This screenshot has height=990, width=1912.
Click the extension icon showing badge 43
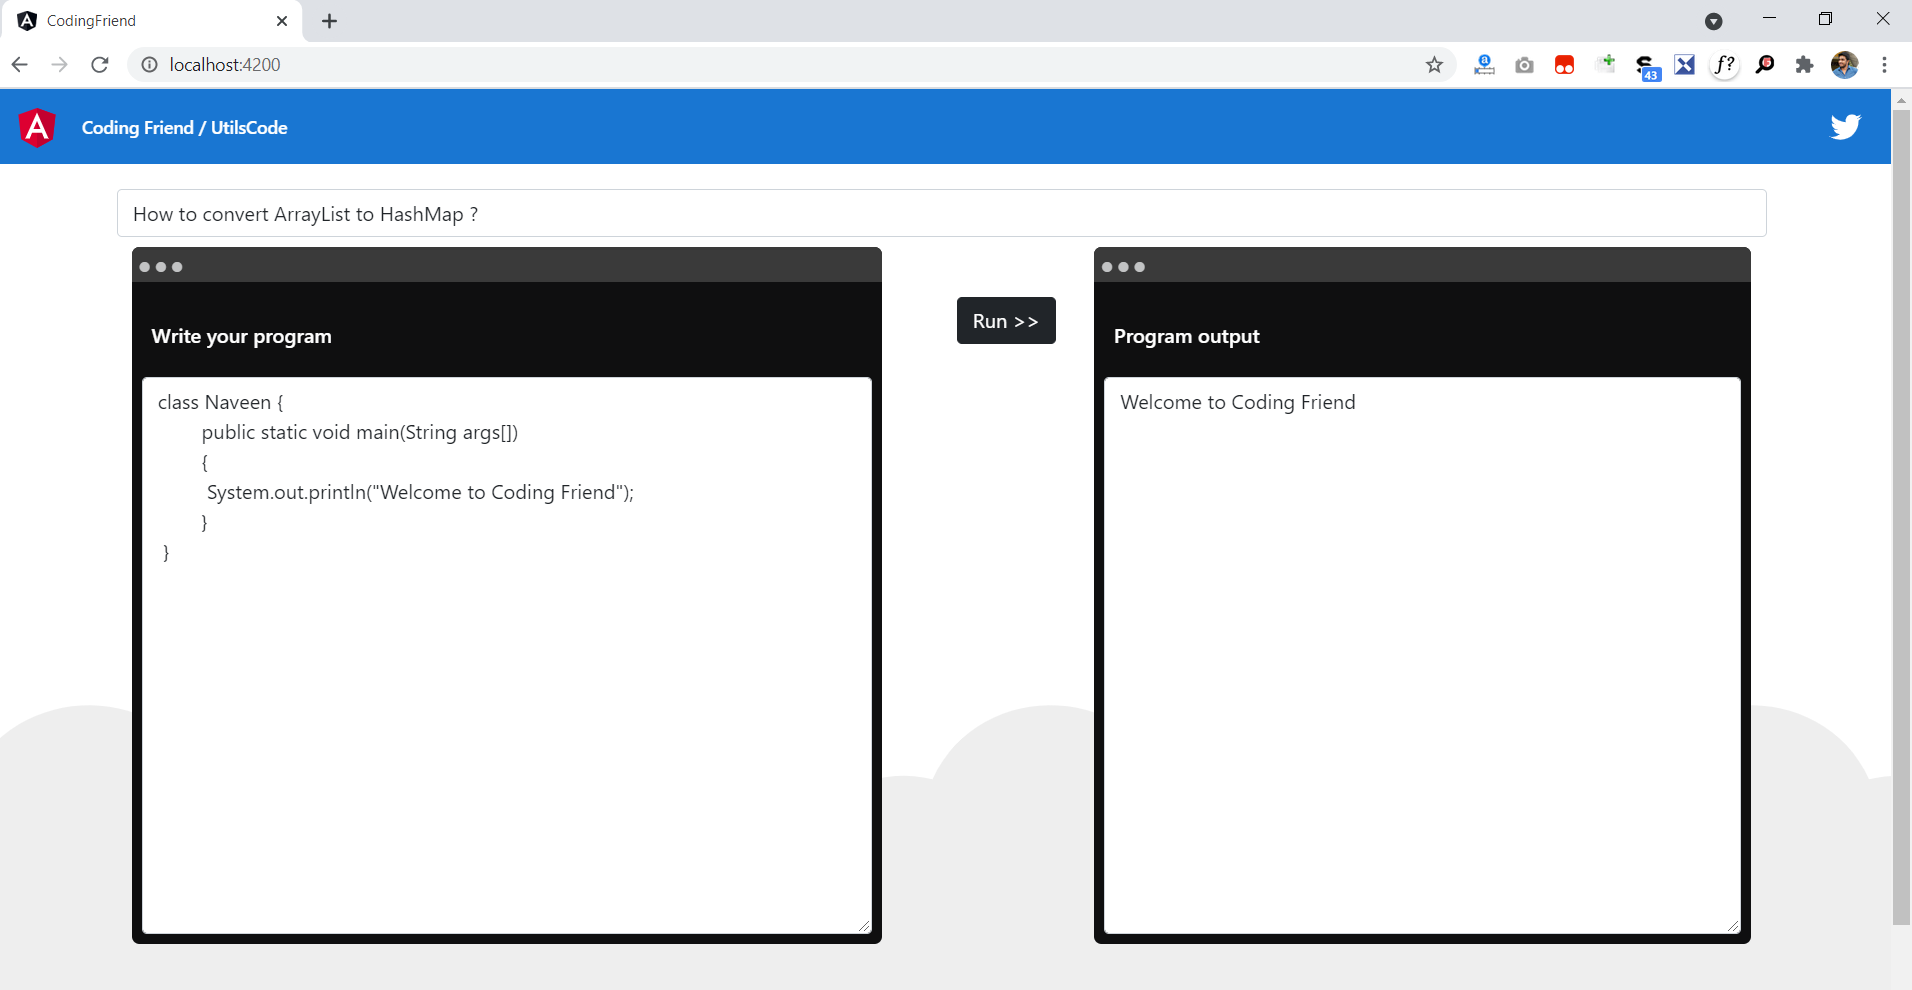pos(1644,64)
